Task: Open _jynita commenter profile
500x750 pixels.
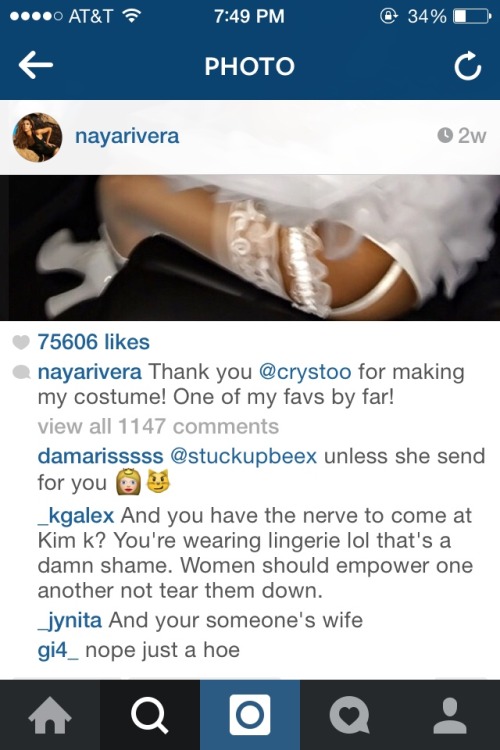Action: point(69,620)
